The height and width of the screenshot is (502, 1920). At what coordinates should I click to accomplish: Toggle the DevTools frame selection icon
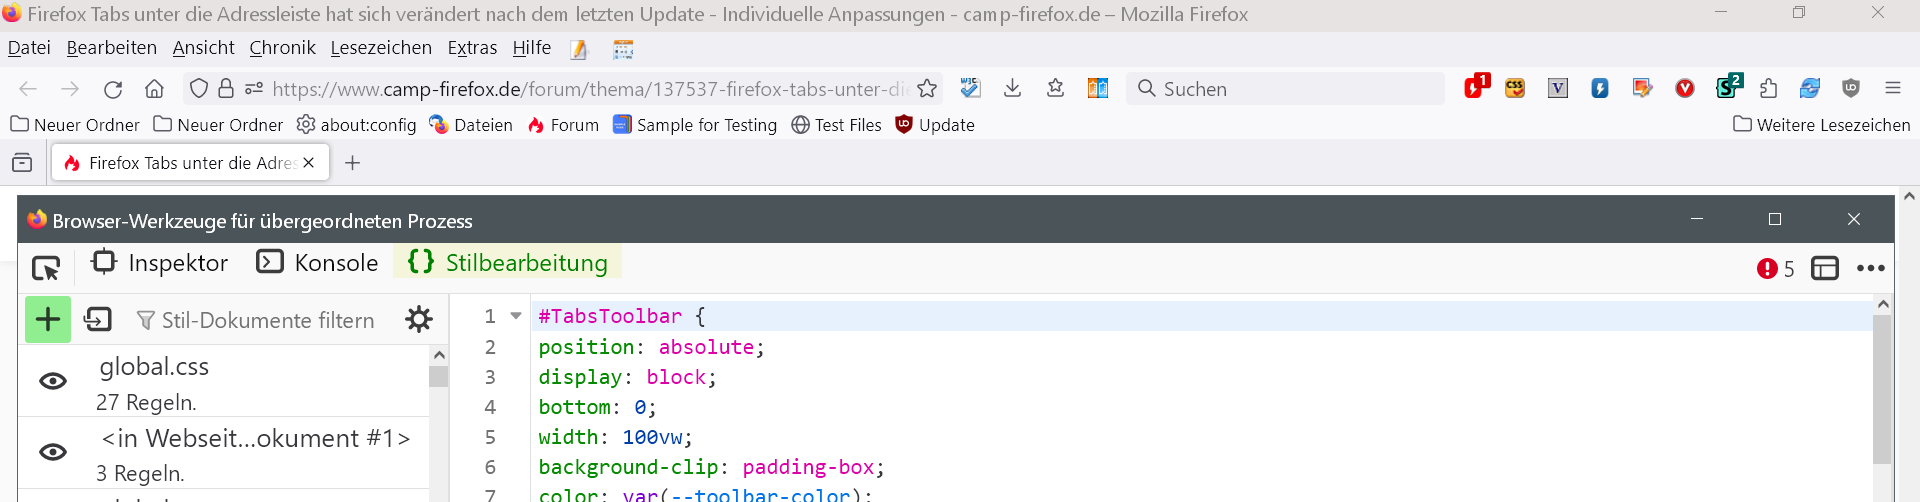pos(1825,268)
